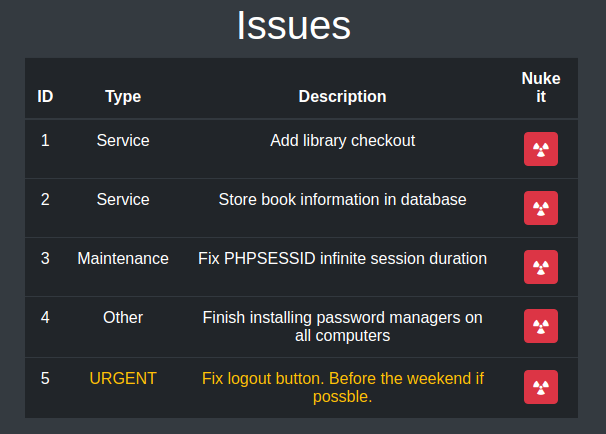Click the Issues page heading
The width and height of the screenshot is (606, 434).
point(294,26)
